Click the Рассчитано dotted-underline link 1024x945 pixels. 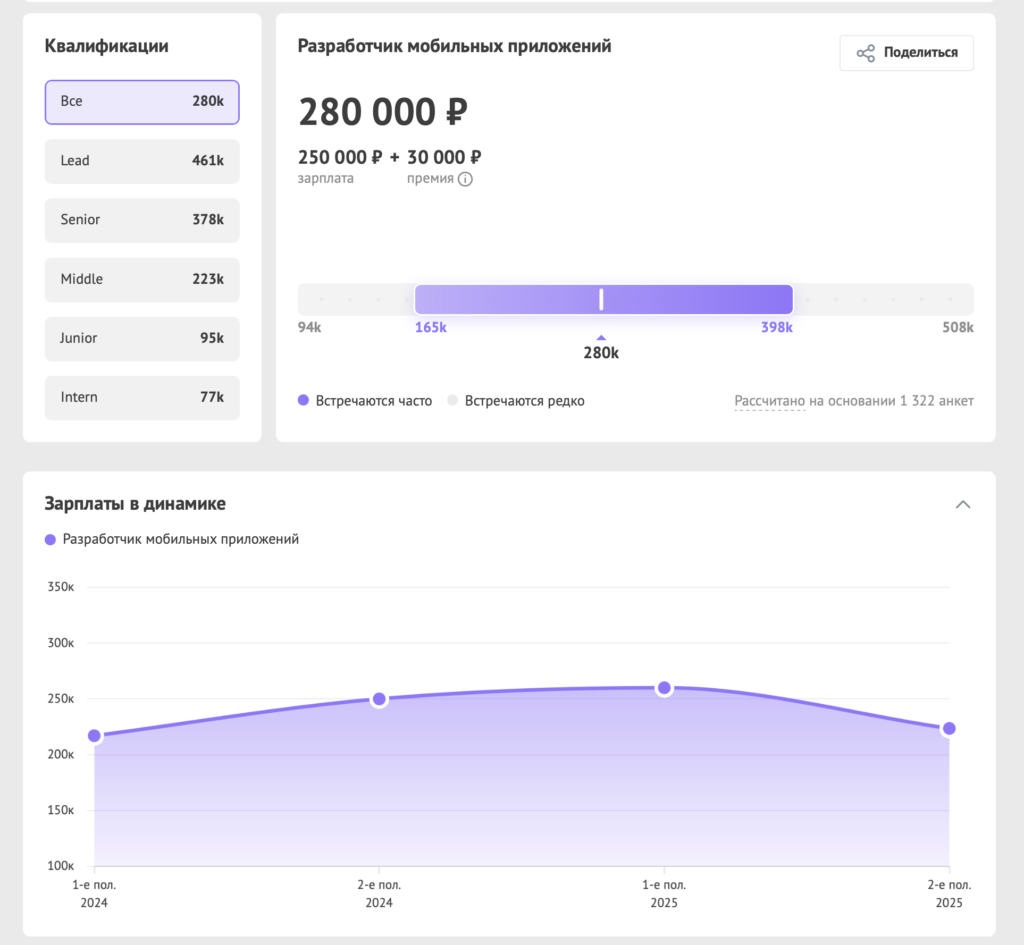769,401
